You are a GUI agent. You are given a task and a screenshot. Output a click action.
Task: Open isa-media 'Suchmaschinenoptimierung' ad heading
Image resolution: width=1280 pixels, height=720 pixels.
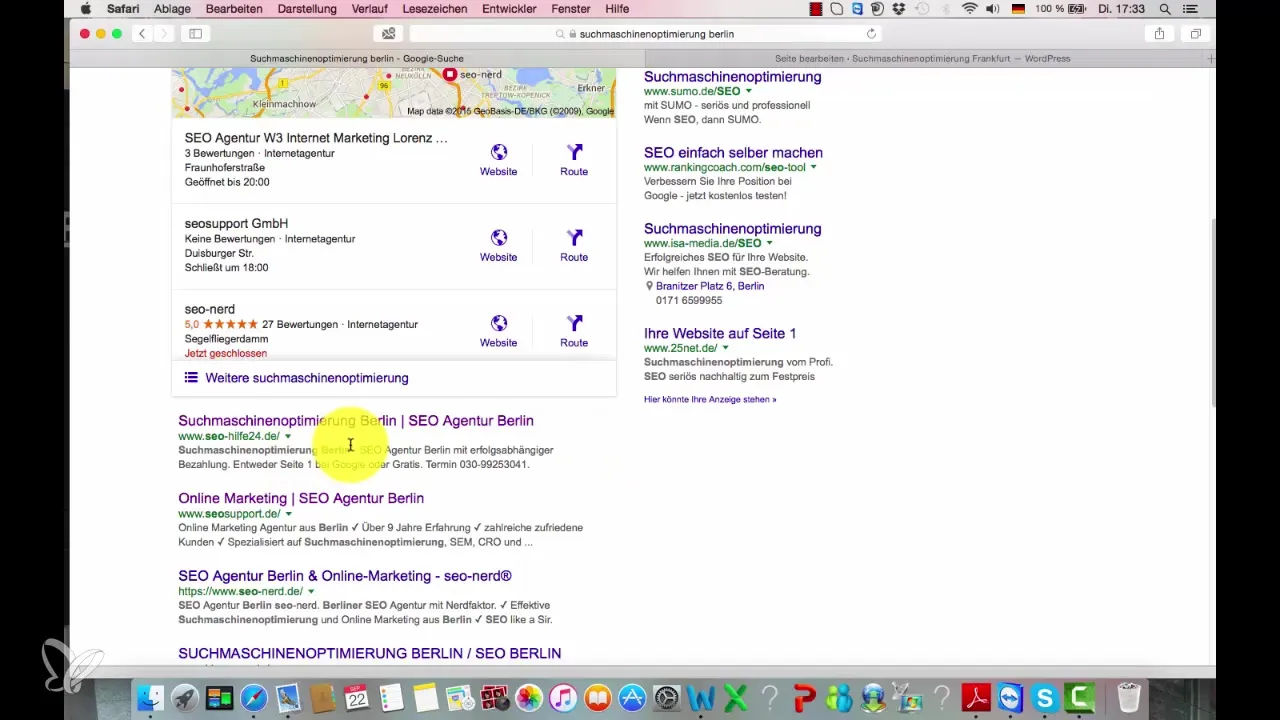pyautogui.click(x=733, y=229)
